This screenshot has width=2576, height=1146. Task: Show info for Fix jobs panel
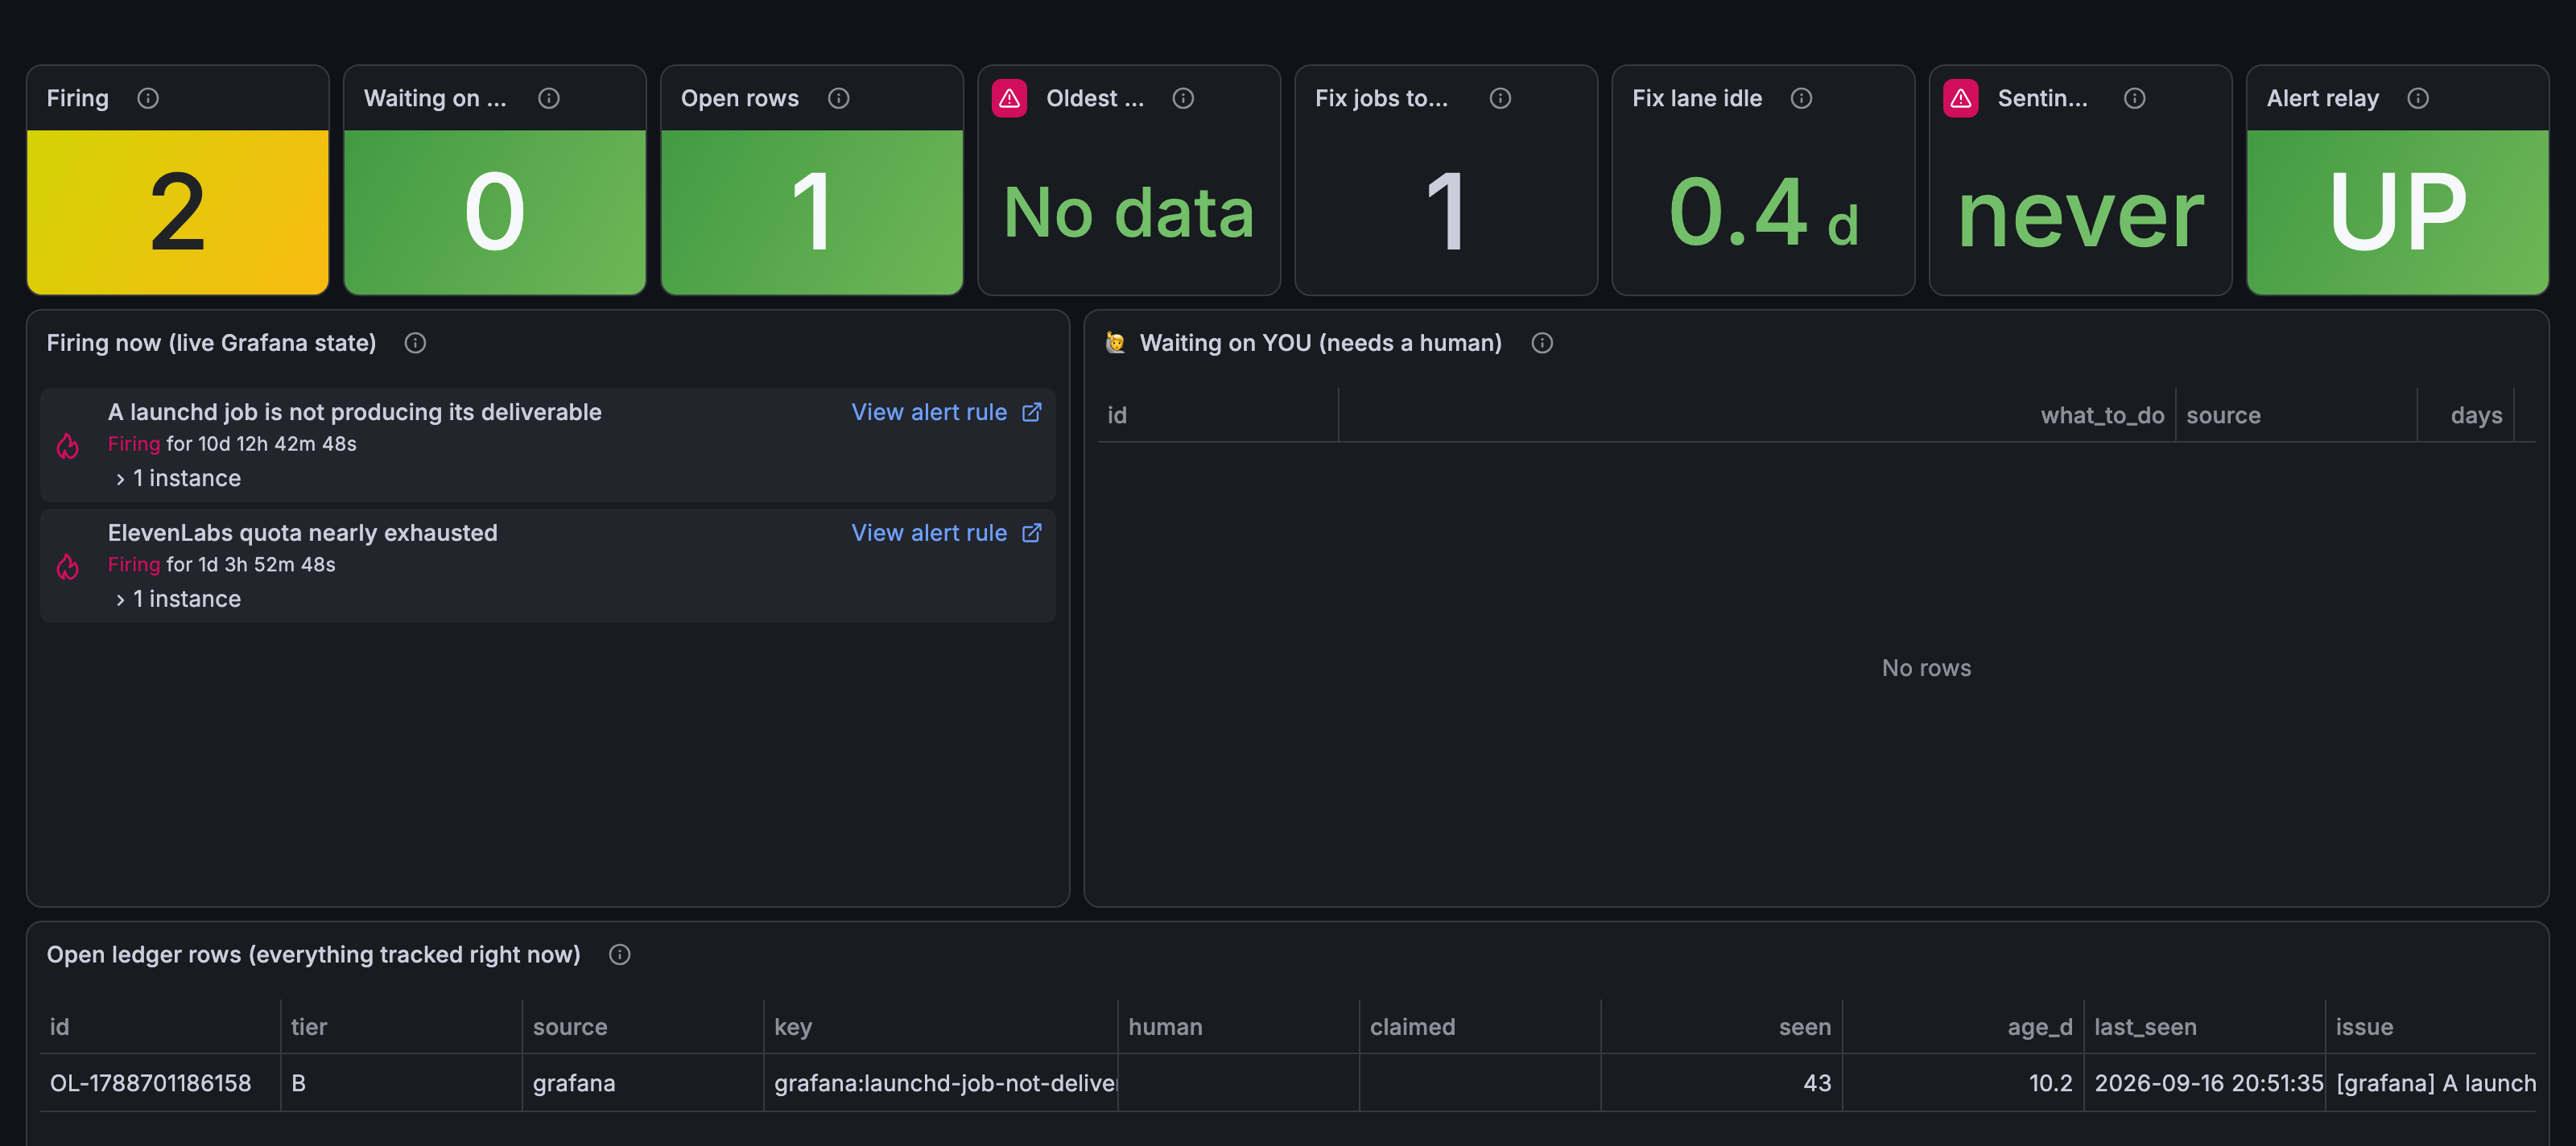(x=1500, y=98)
